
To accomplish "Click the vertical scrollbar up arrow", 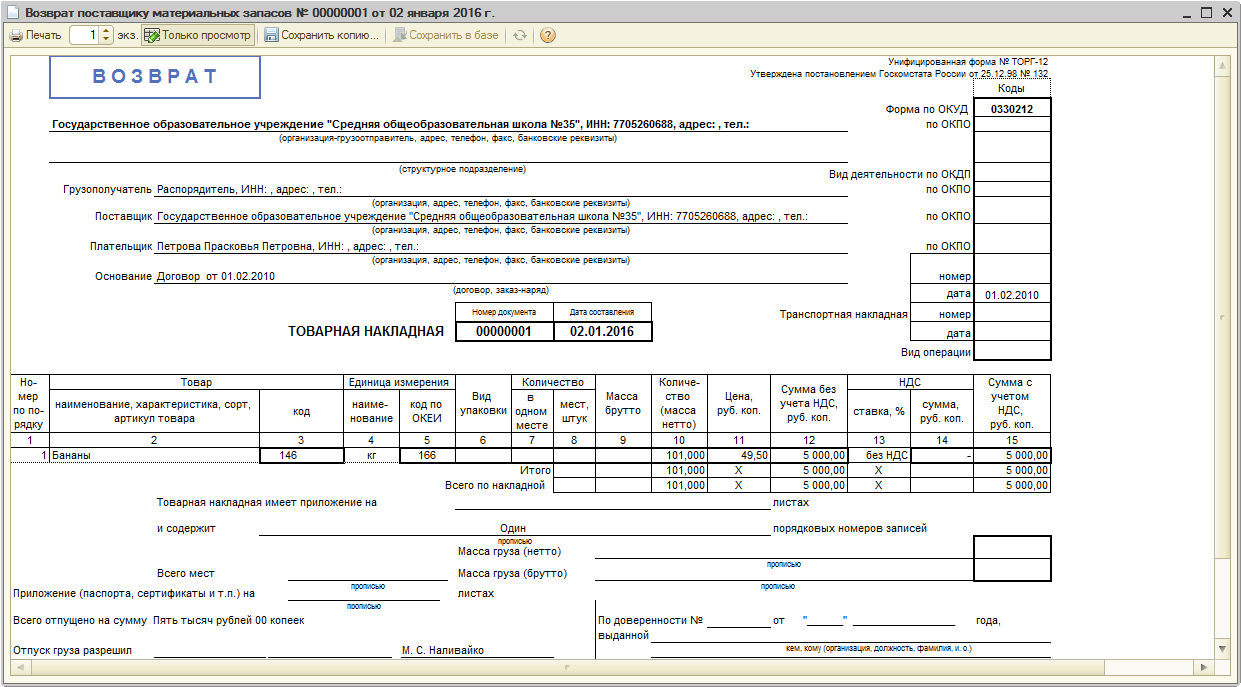I will [x=1222, y=66].
